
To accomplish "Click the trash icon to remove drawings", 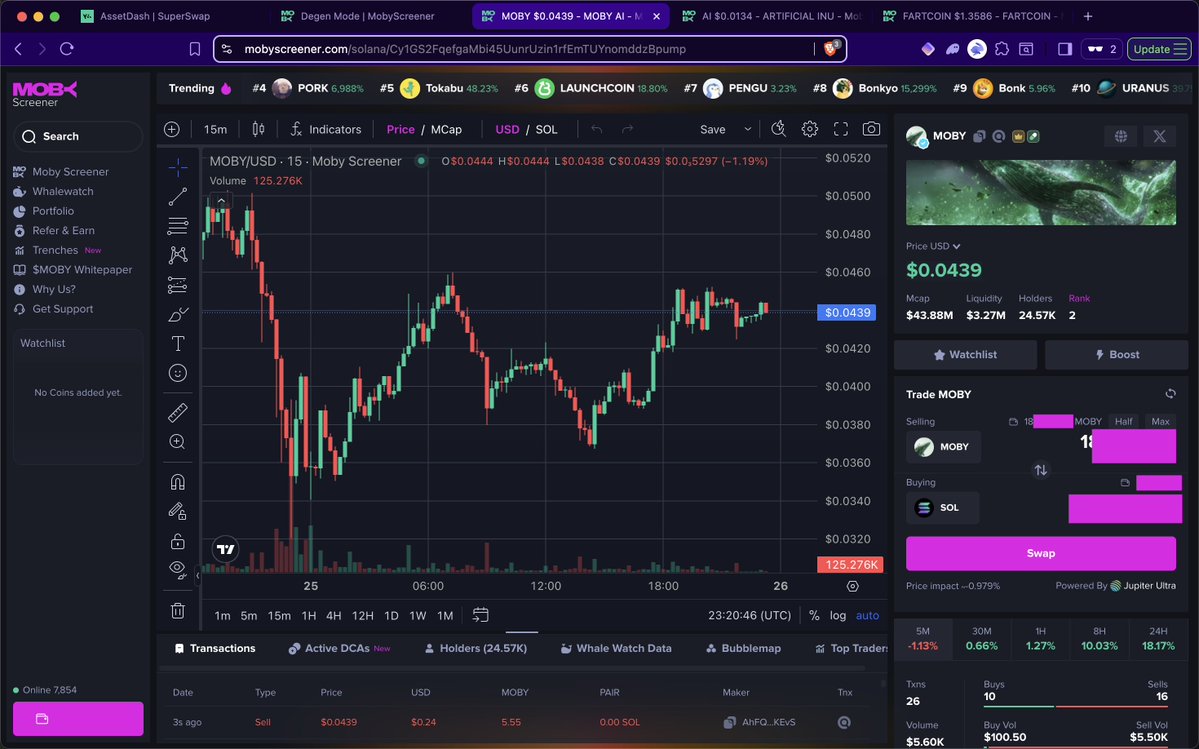I will click(177, 611).
